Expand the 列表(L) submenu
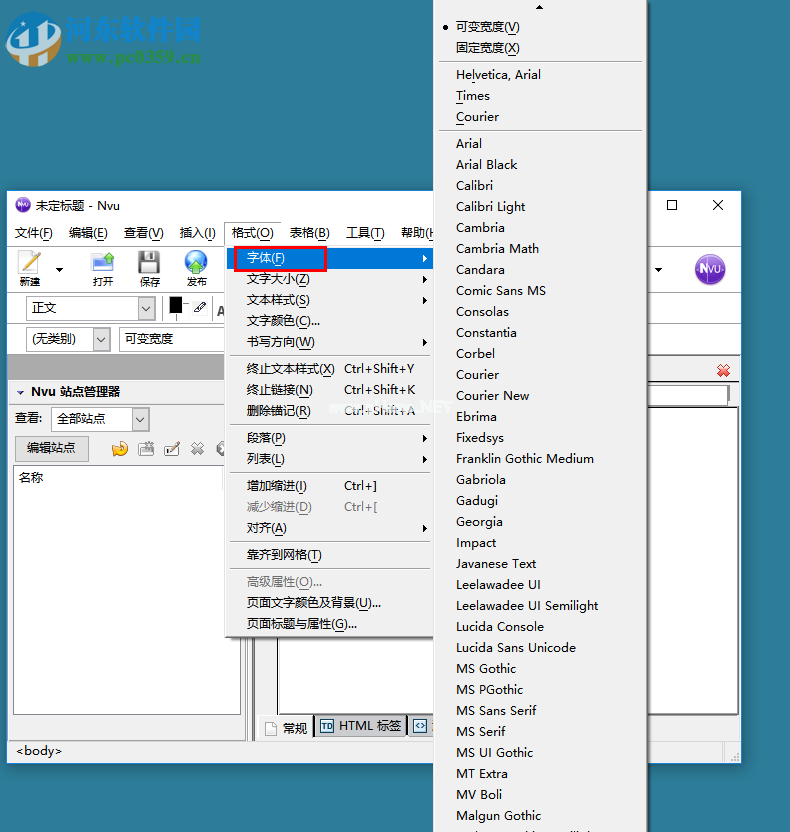The image size is (790, 832). [330, 460]
